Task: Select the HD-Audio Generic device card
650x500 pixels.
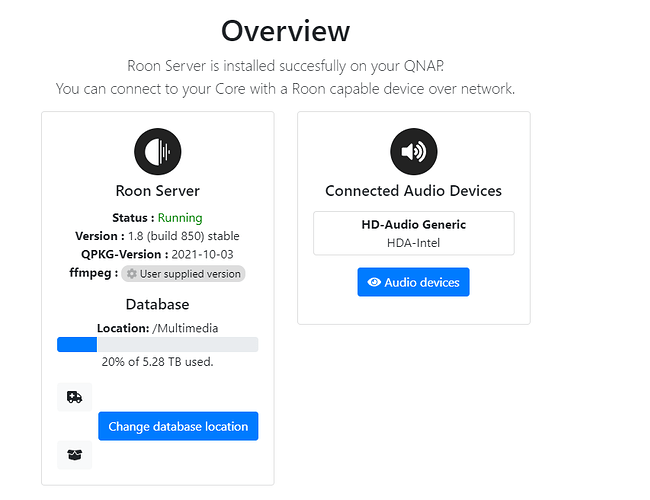Action: [414, 233]
